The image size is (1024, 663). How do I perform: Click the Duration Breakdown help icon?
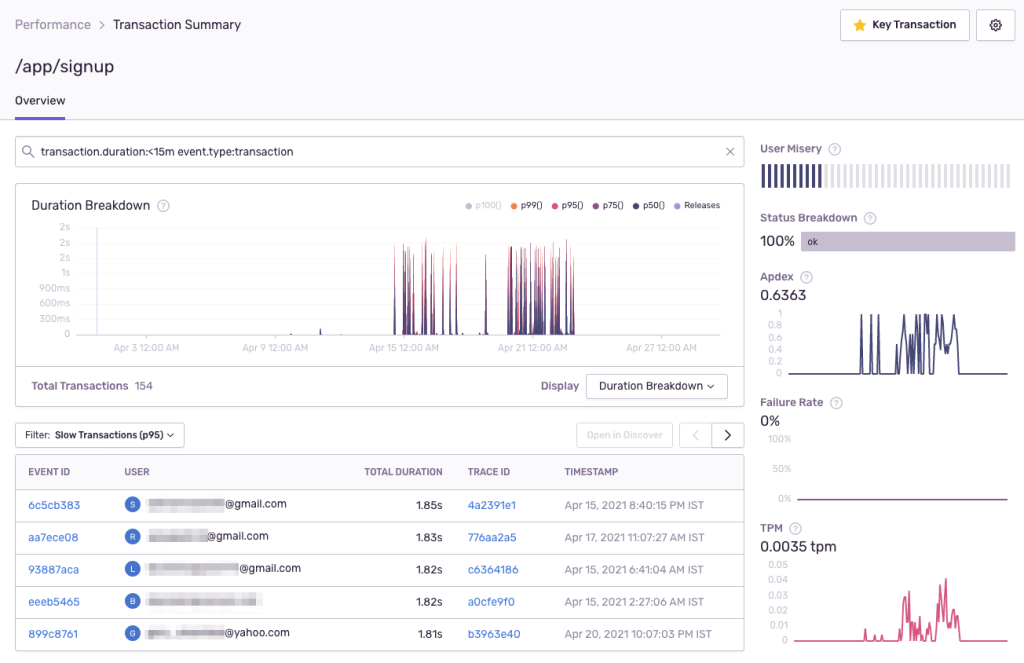(x=164, y=206)
